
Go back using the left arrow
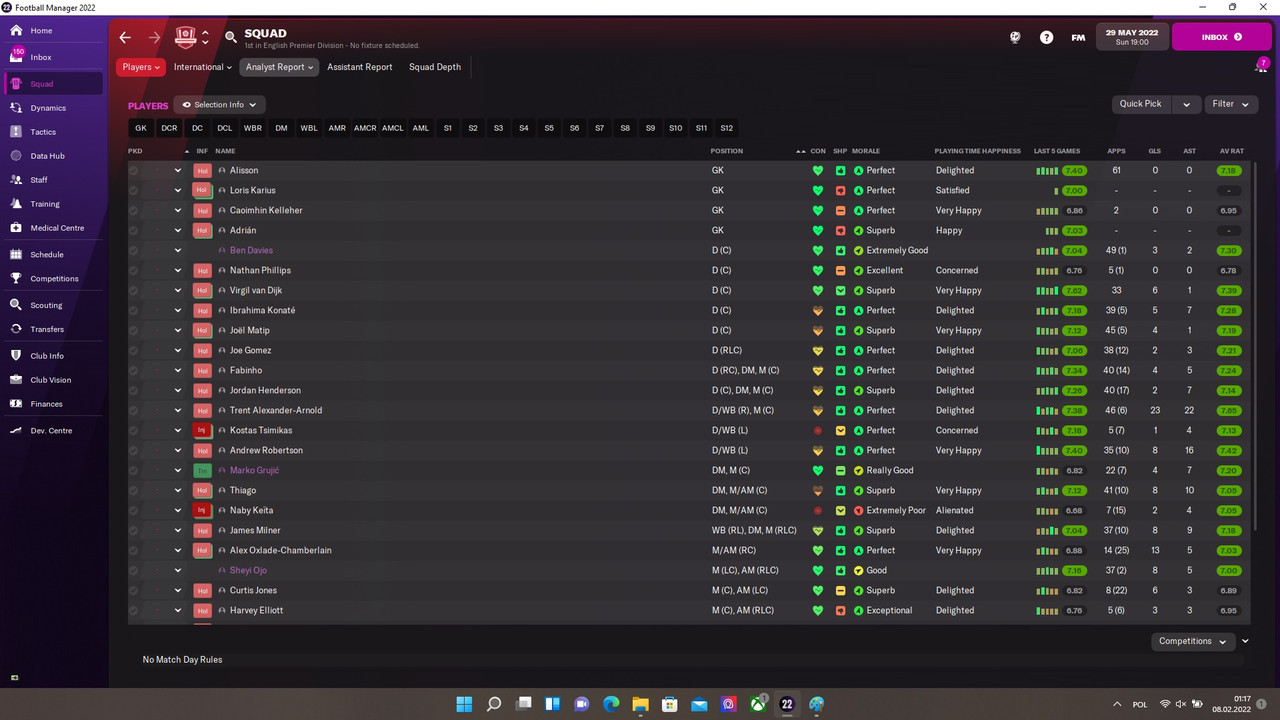[125, 37]
